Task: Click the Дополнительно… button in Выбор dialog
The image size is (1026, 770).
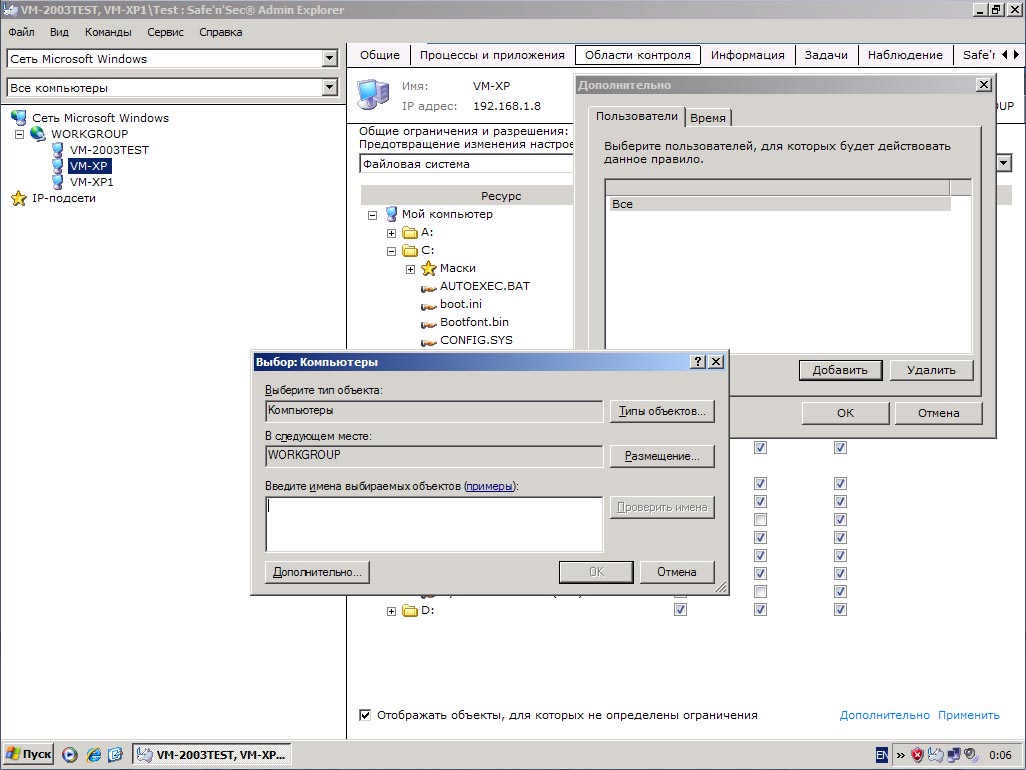Action: click(317, 572)
